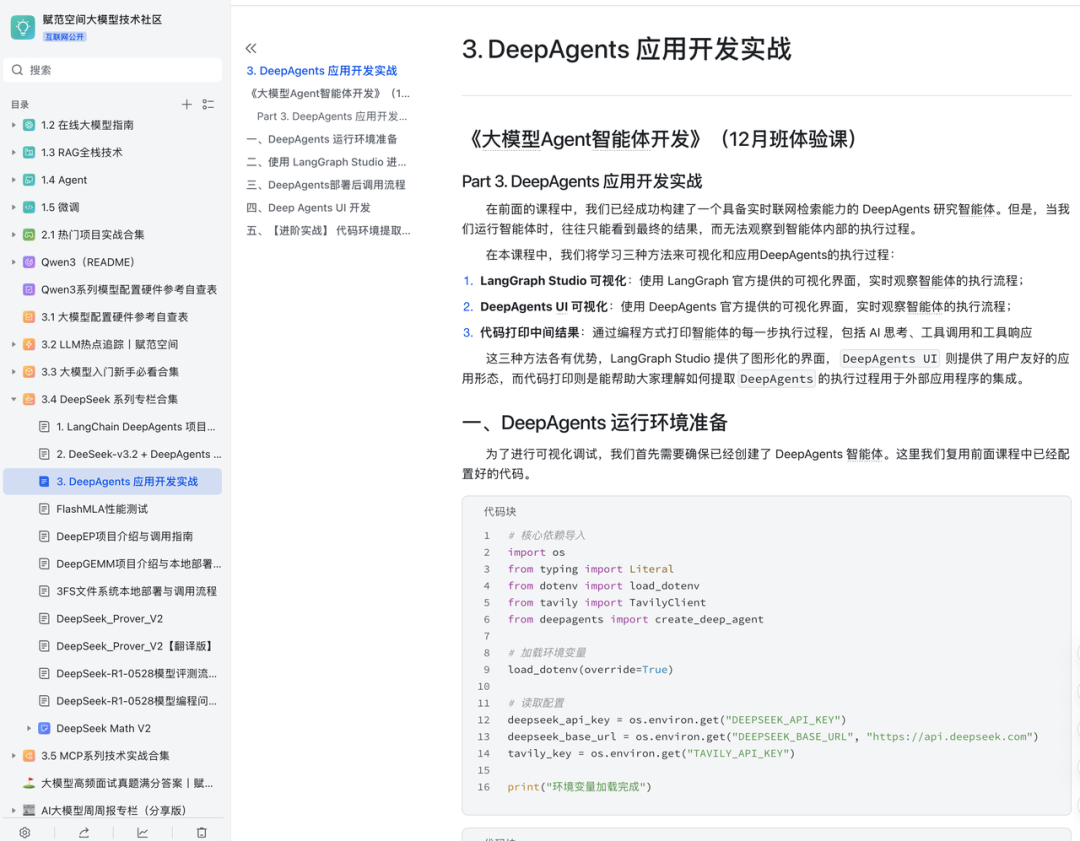Select 3. DeepAgents 应用开发实战 in sidebar tree
Viewport: 1080px width, 841px height.
pyautogui.click(x=113, y=481)
